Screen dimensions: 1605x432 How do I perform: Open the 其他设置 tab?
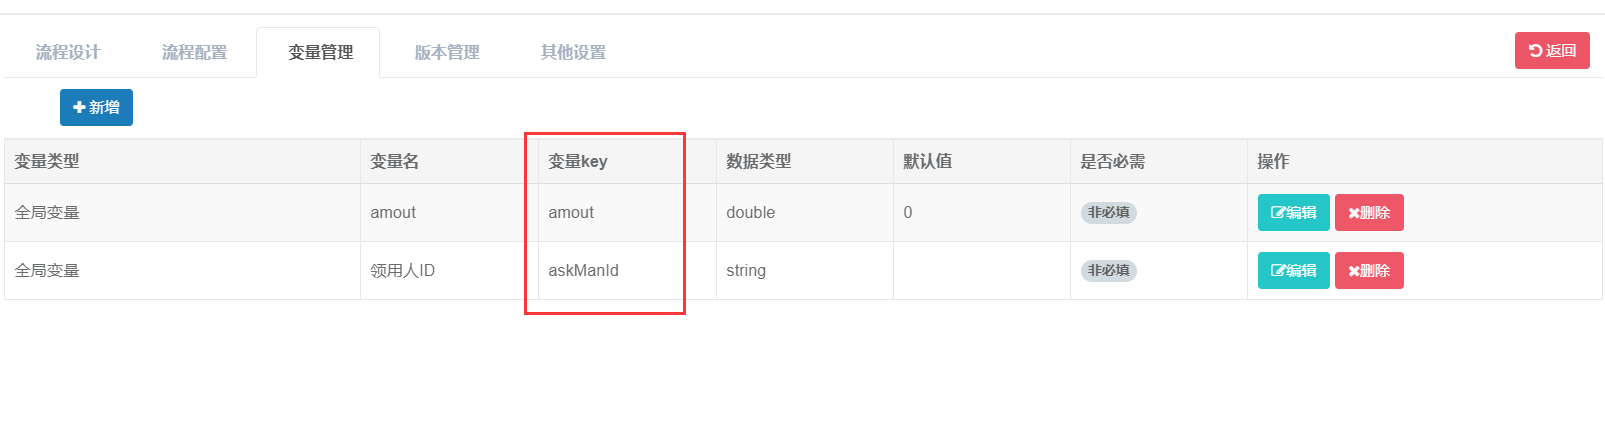(x=573, y=52)
